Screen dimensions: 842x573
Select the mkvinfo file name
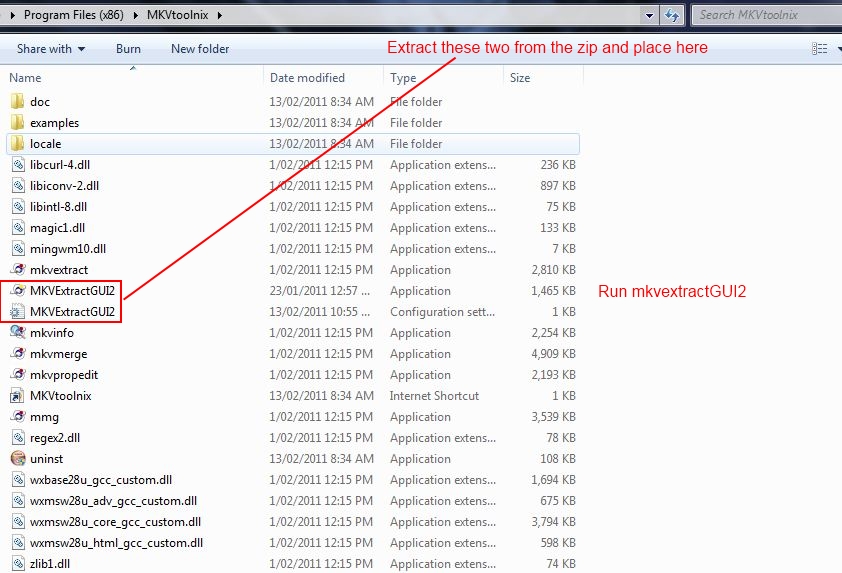click(52, 333)
